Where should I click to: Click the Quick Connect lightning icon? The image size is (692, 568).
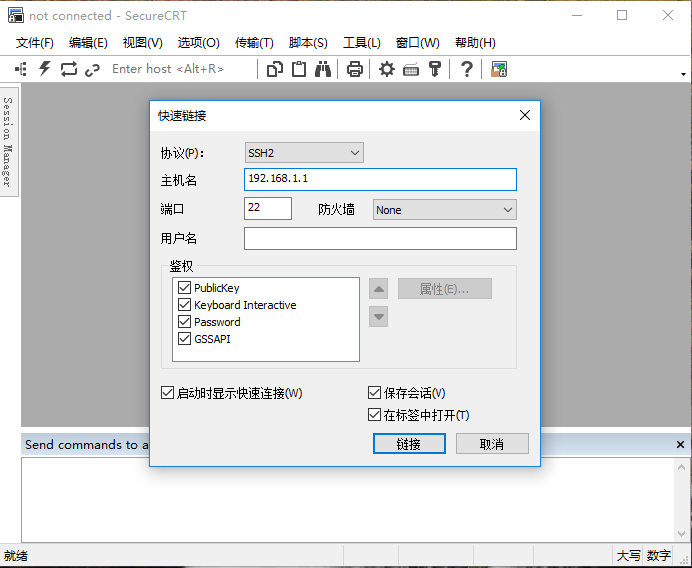click(x=45, y=69)
